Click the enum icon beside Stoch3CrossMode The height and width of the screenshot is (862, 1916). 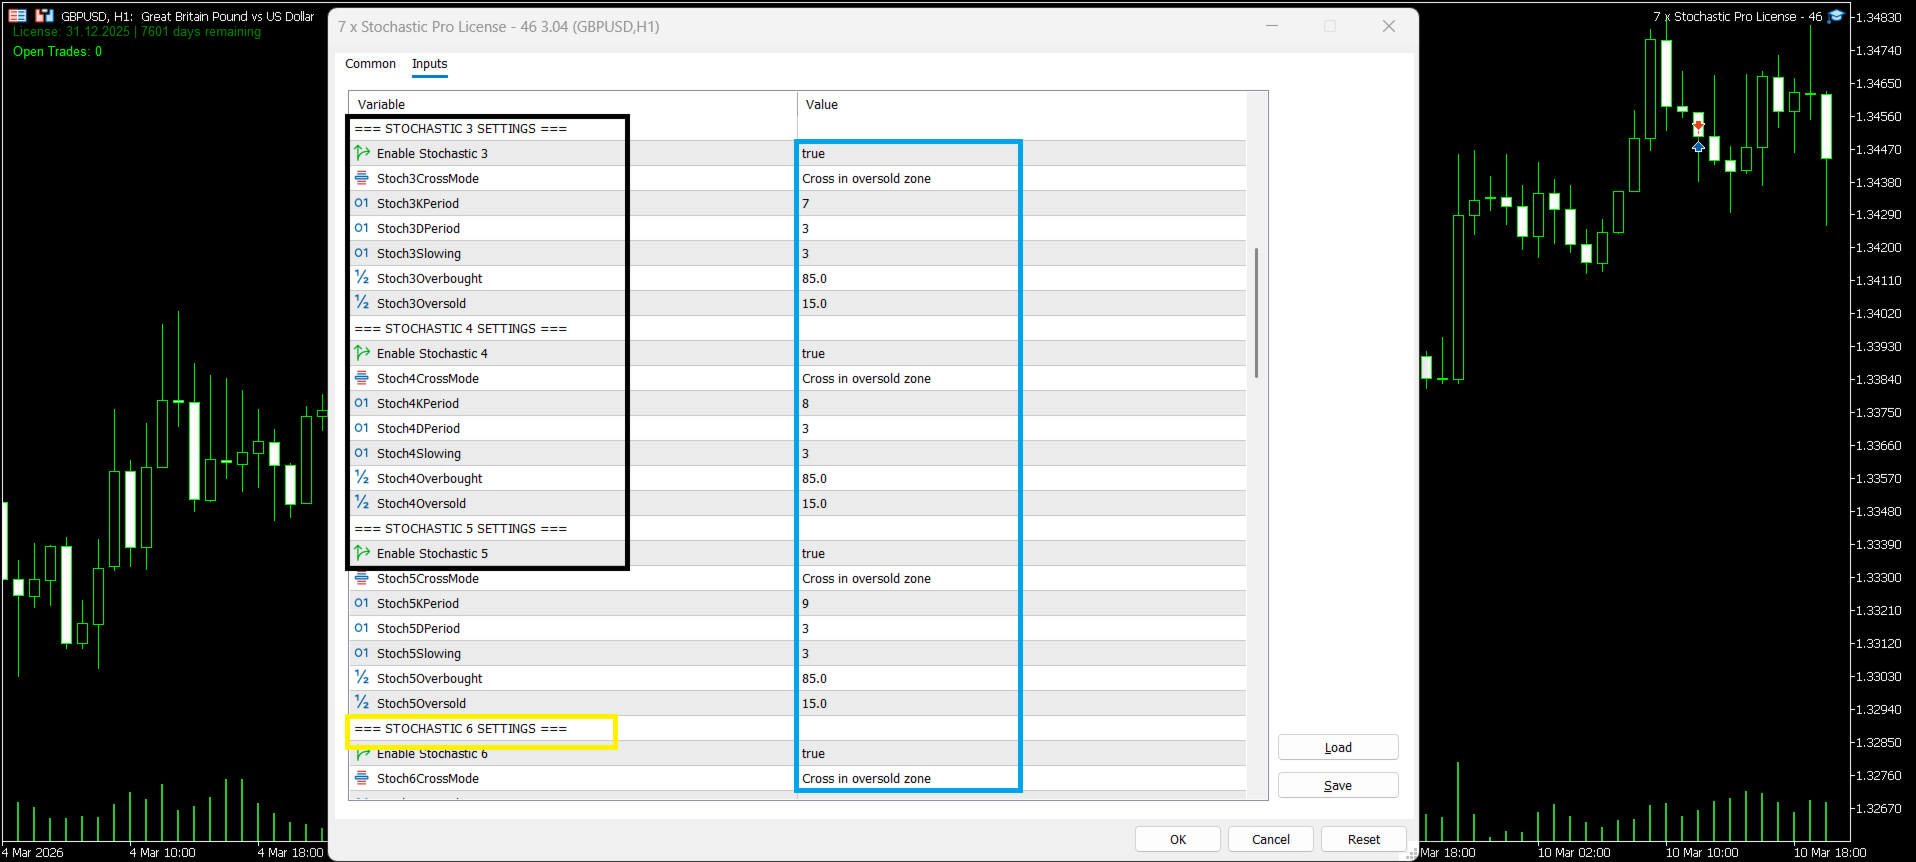[x=362, y=178]
